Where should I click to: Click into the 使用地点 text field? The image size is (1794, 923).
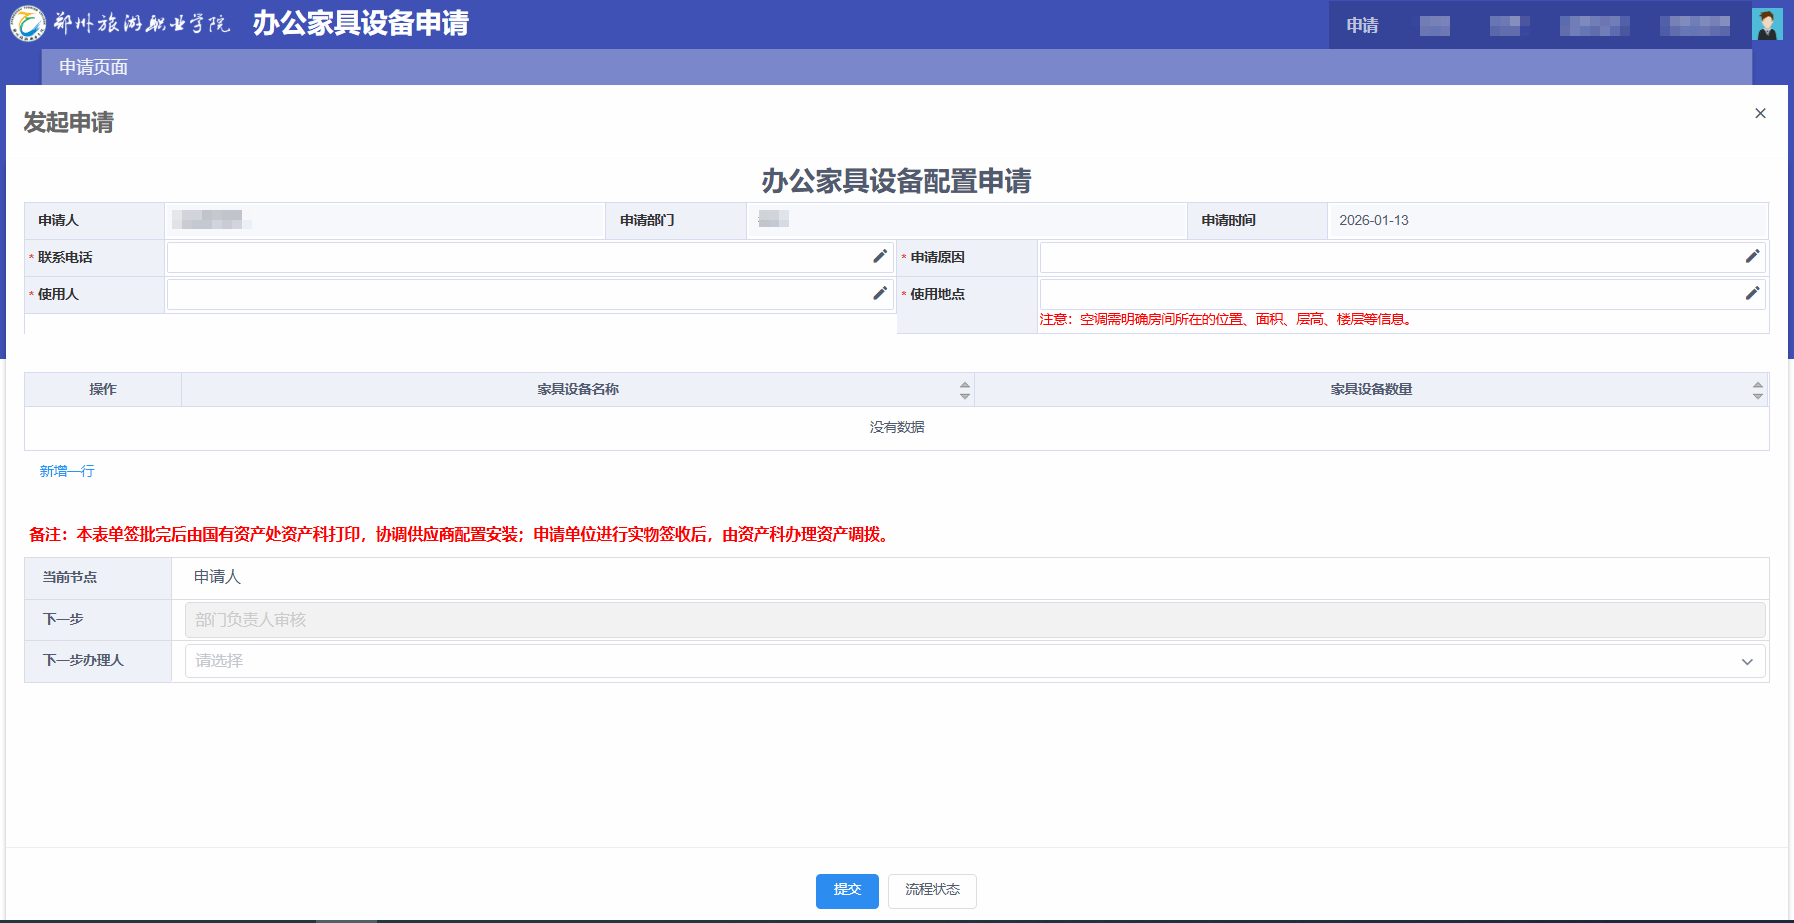pyautogui.click(x=1390, y=294)
